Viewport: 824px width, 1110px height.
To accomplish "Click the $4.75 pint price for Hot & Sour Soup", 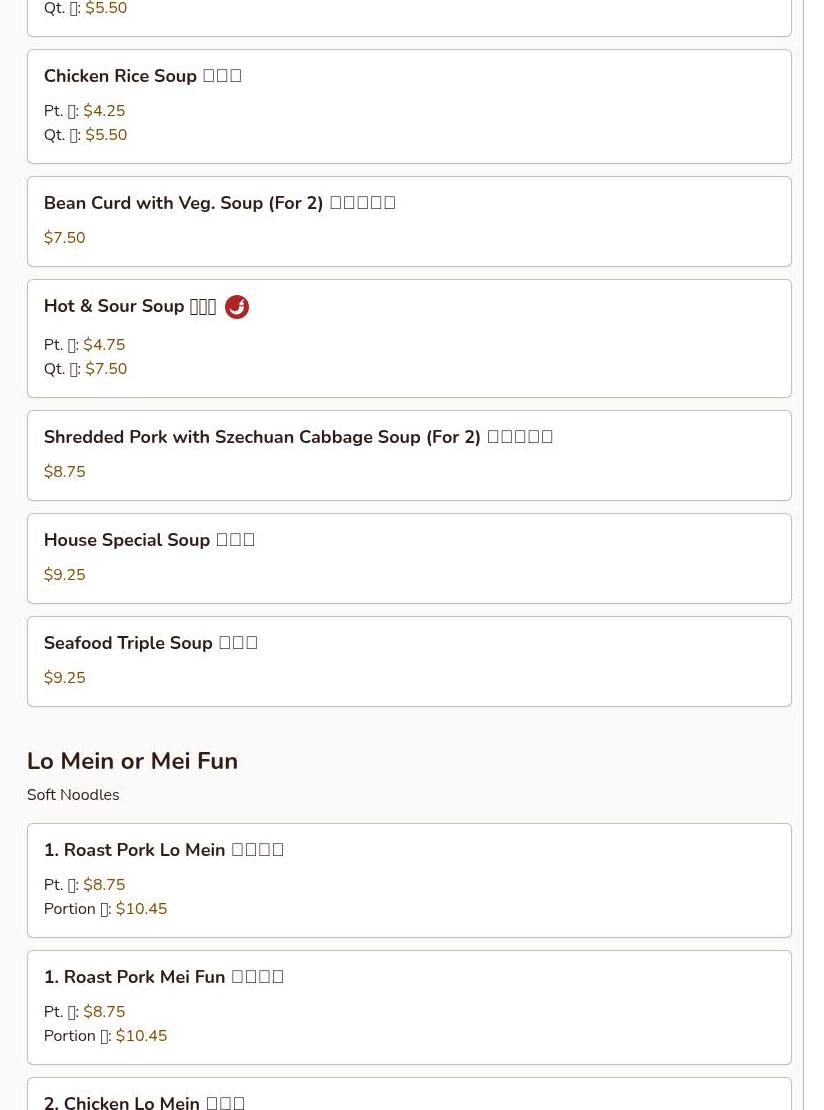I will (x=104, y=345).
